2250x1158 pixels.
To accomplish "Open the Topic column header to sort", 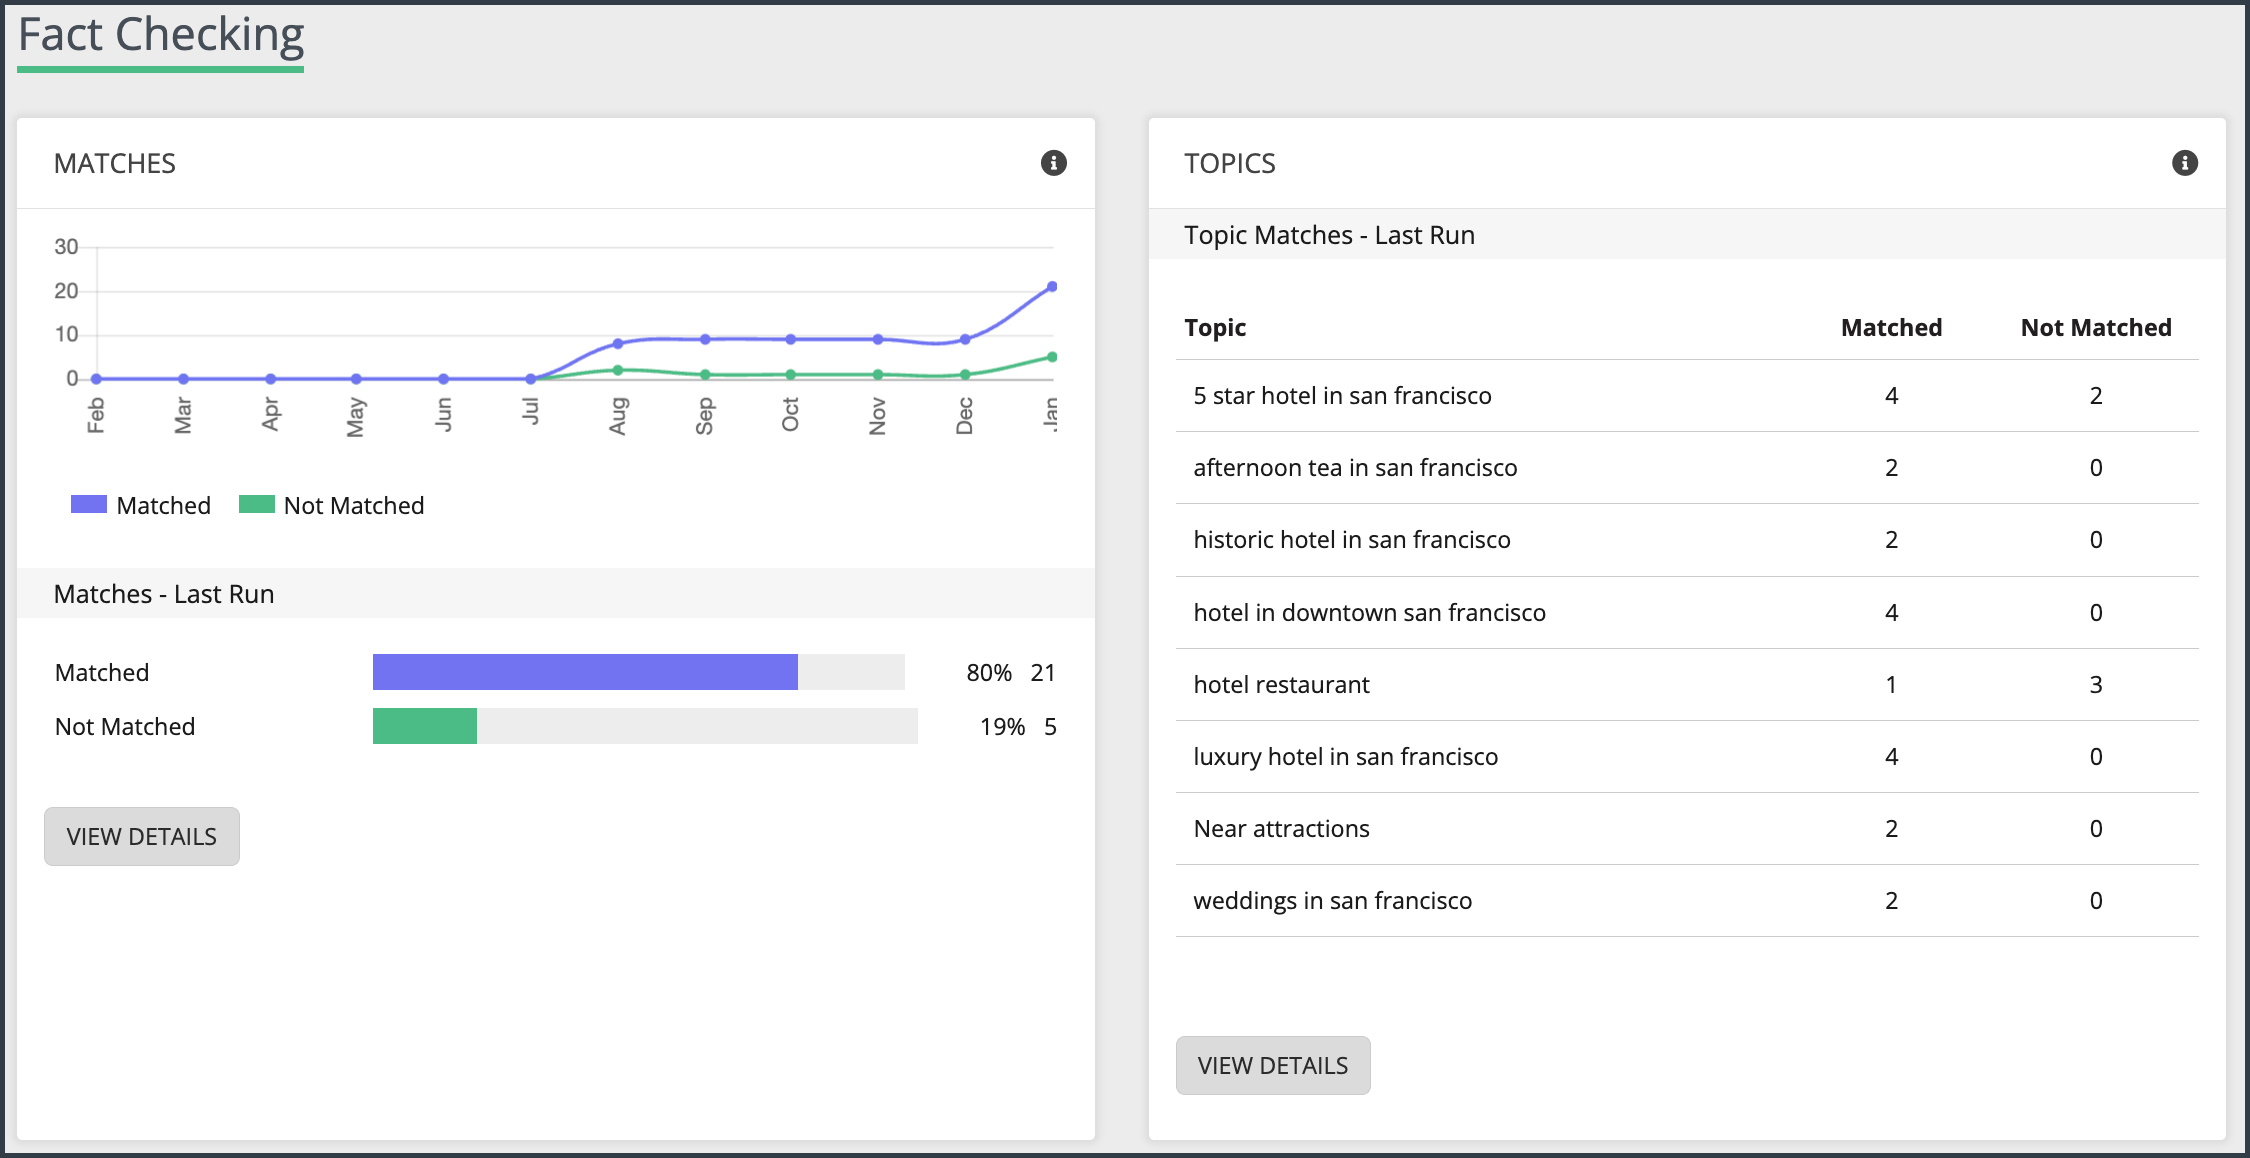I will click(1215, 327).
